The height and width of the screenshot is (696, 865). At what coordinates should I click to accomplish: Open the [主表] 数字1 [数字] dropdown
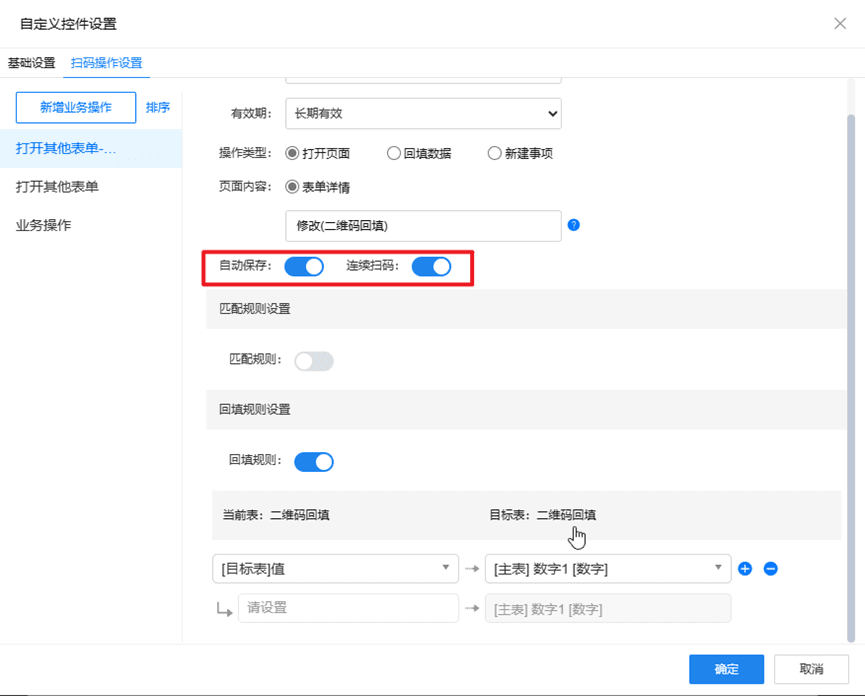[x=608, y=569]
